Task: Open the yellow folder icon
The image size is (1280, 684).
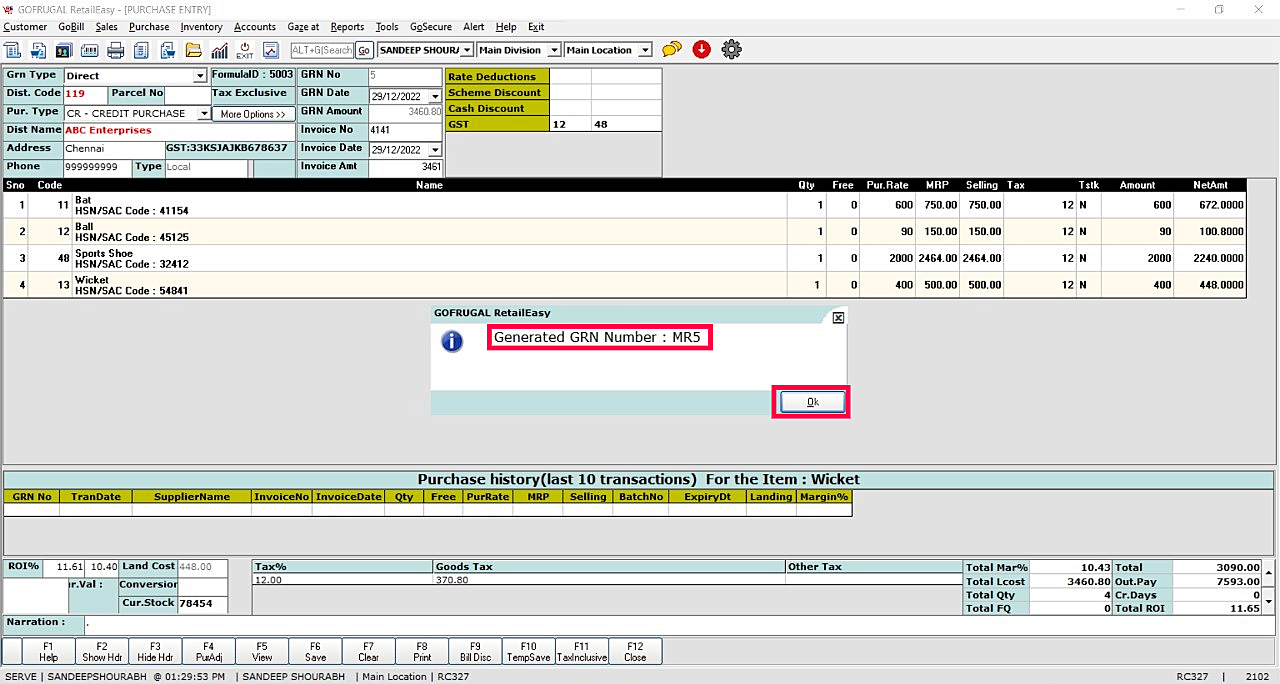Action: [193, 50]
